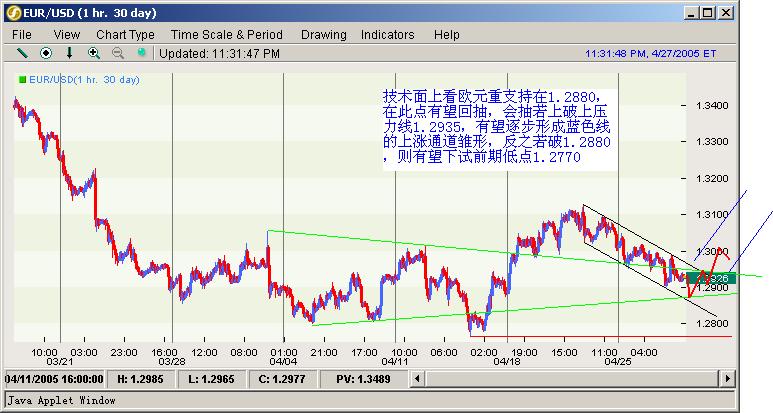Click the L: 1.2965 status field
This screenshot has height=413, width=773.
pos(211,379)
